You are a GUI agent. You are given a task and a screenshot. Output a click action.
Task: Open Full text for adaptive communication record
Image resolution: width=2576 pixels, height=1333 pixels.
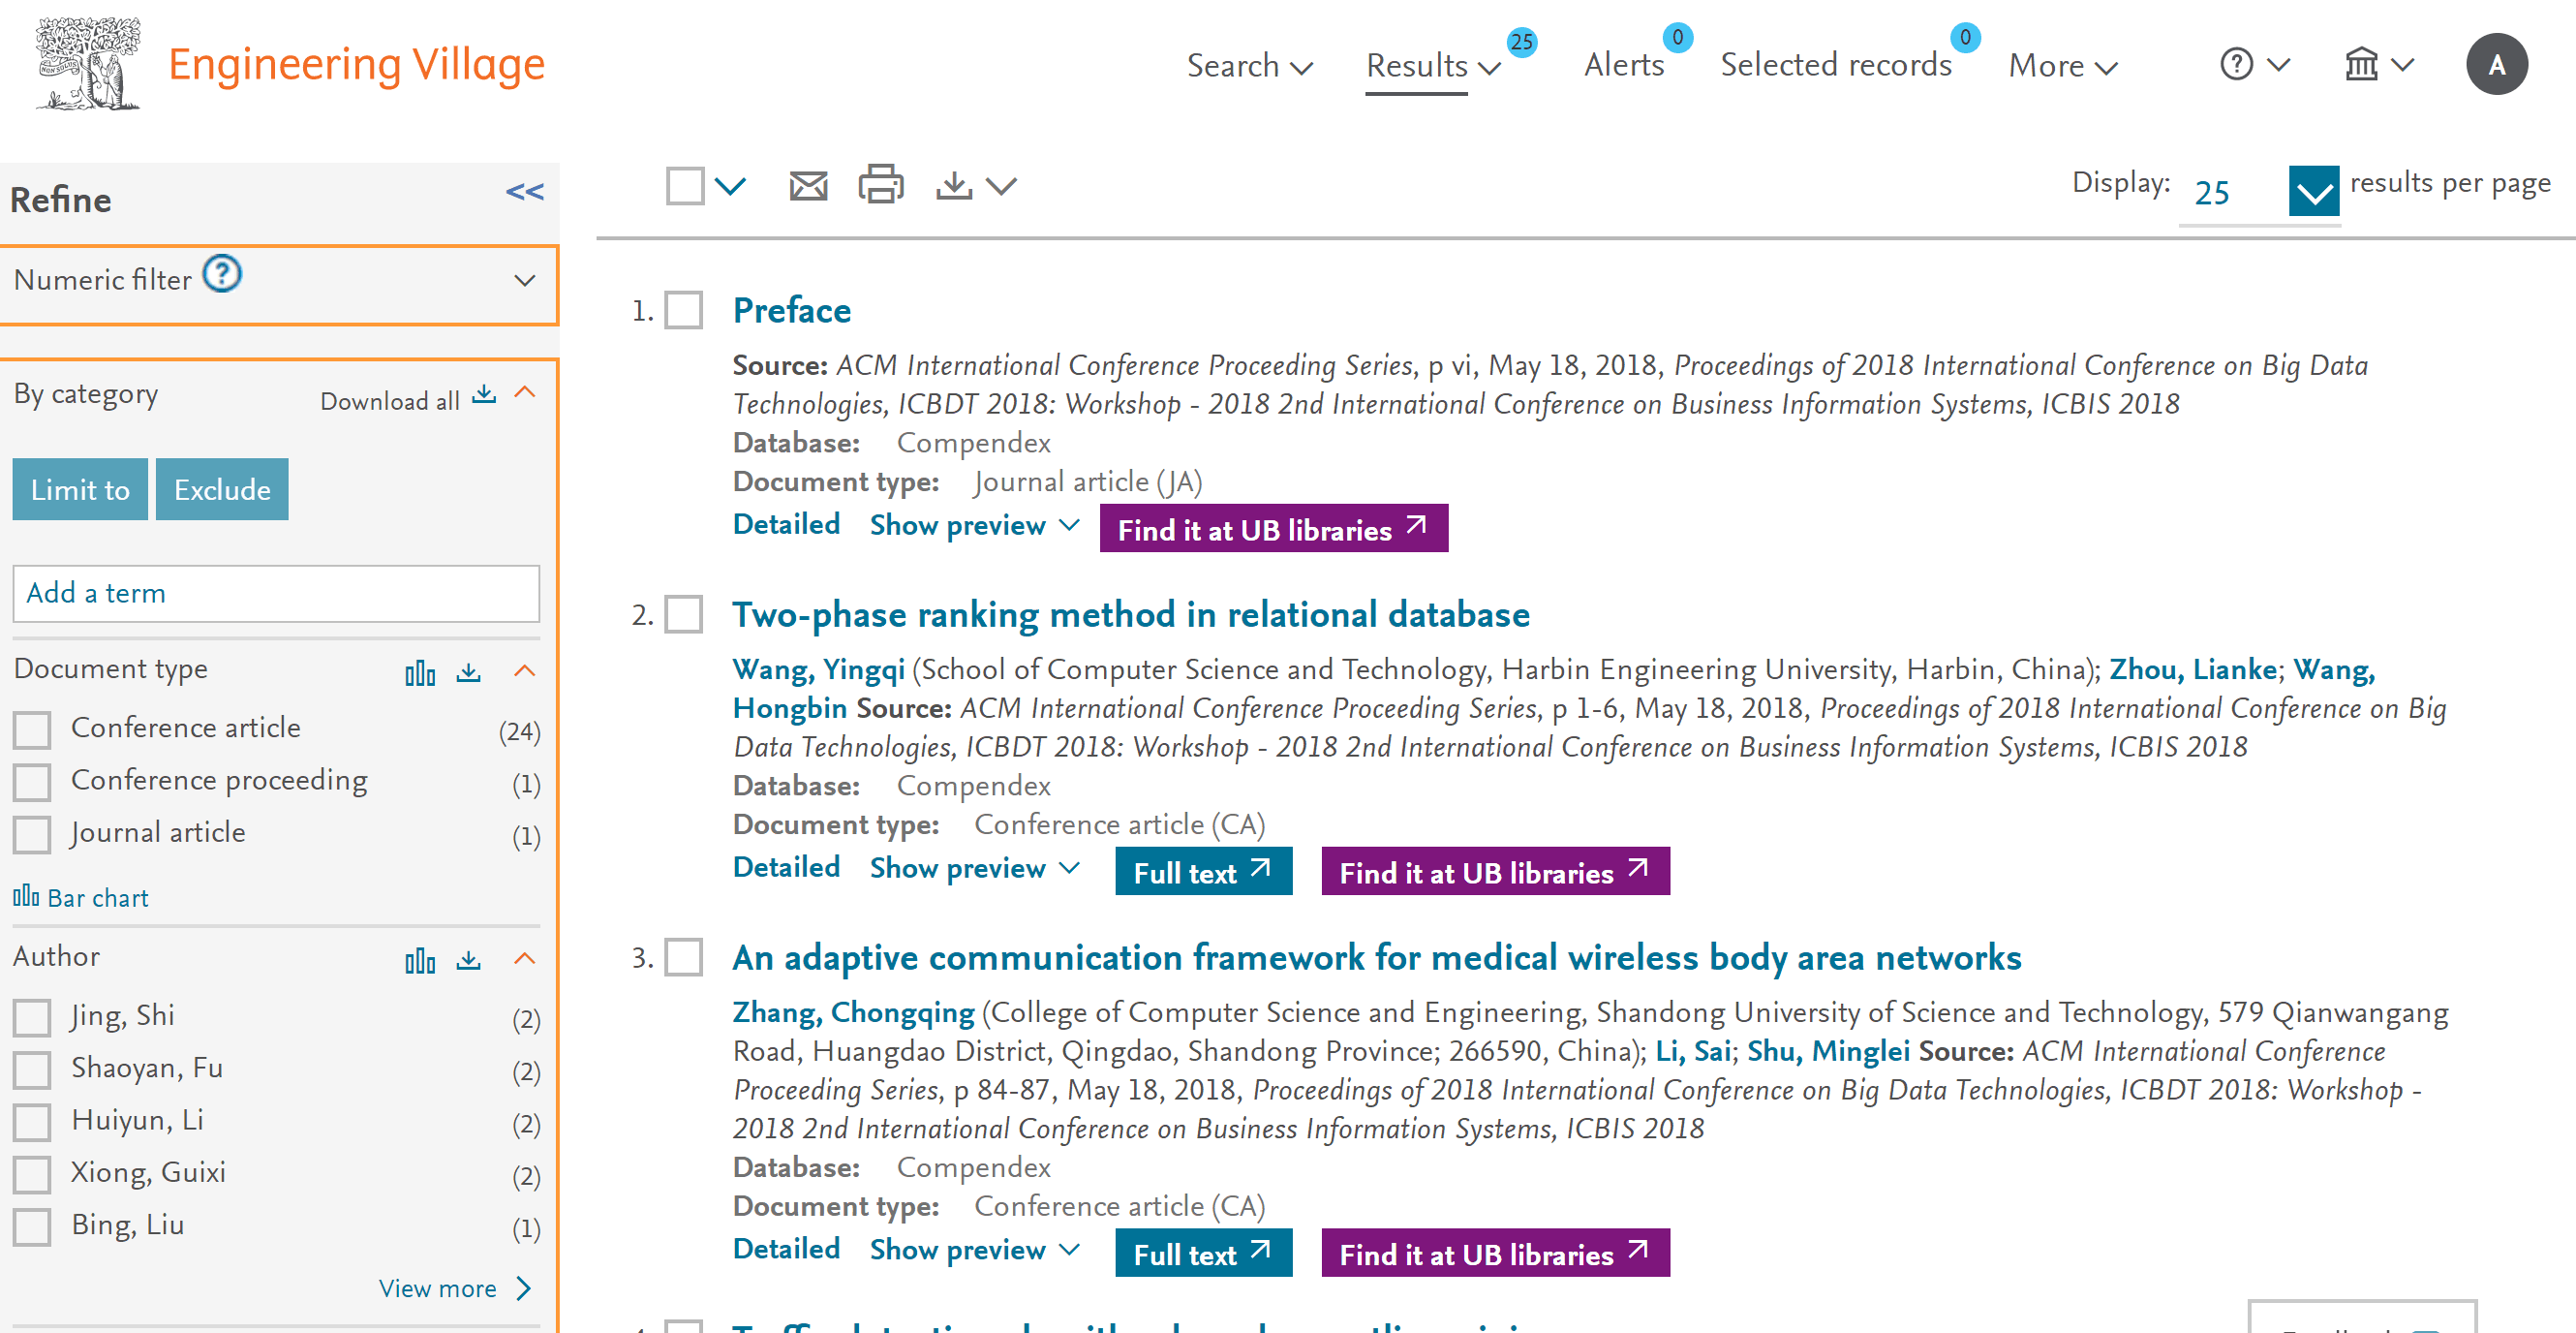[x=1204, y=1254]
